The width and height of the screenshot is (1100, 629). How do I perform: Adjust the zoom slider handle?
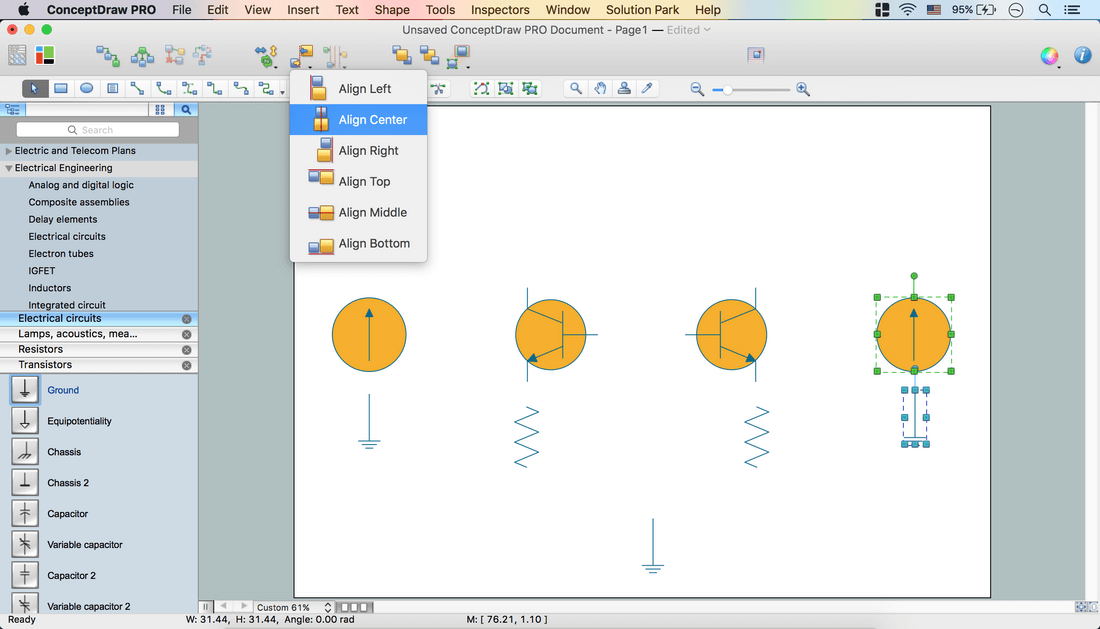click(x=728, y=90)
